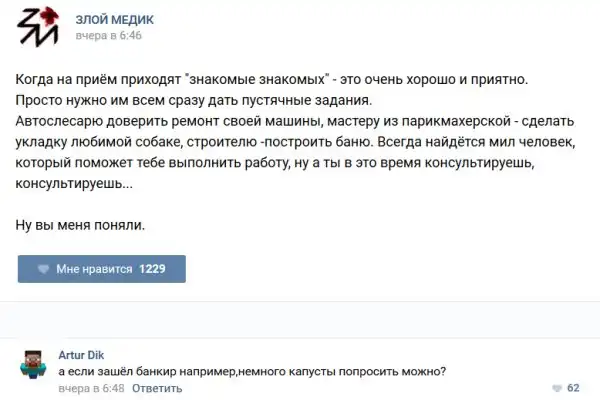Reply to the comment via "Ответить"
This screenshot has height=400, width=600.
pyautogui.click(x=156, y=387)
